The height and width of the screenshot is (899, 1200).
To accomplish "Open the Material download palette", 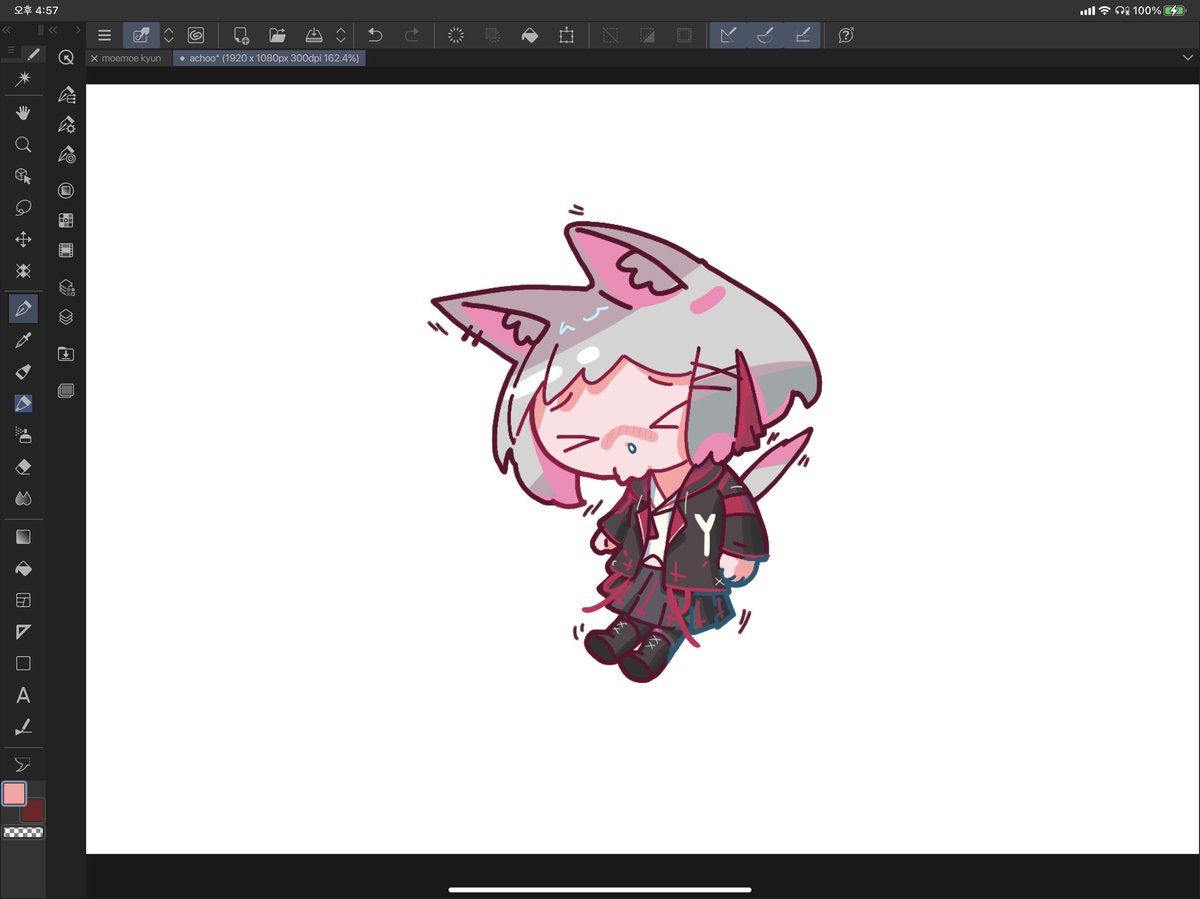I will click(66, 353).
